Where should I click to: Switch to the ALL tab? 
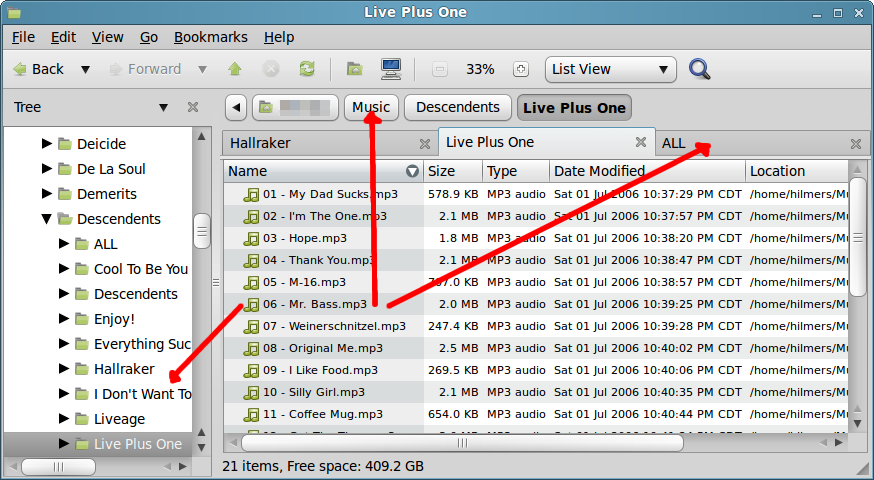pyautogui.click(x=674, y=143)
